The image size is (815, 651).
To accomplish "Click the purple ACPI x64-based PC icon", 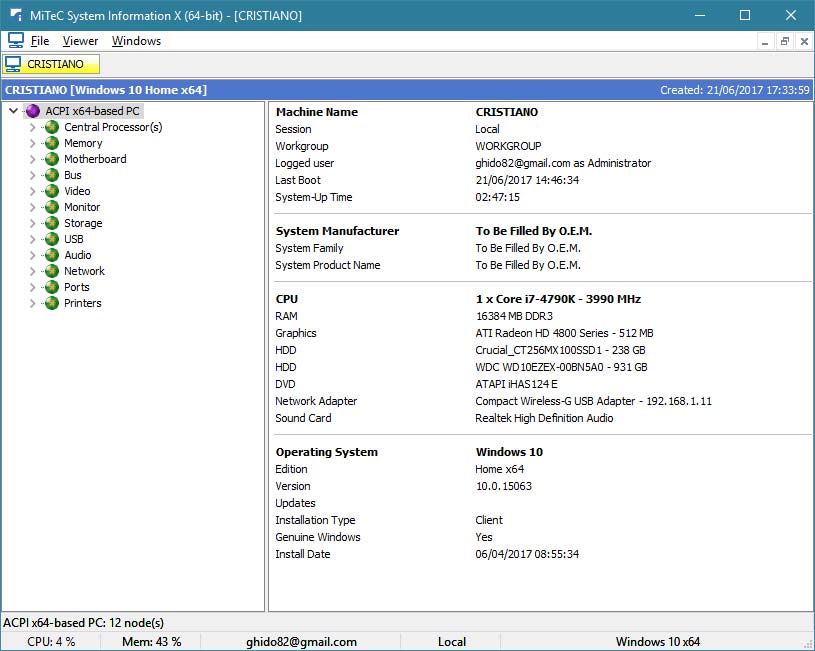I will tap(33, 111).
